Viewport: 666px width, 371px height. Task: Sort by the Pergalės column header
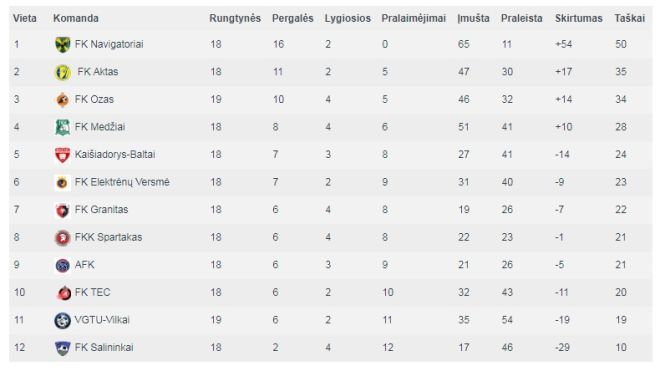pos(293,18)
